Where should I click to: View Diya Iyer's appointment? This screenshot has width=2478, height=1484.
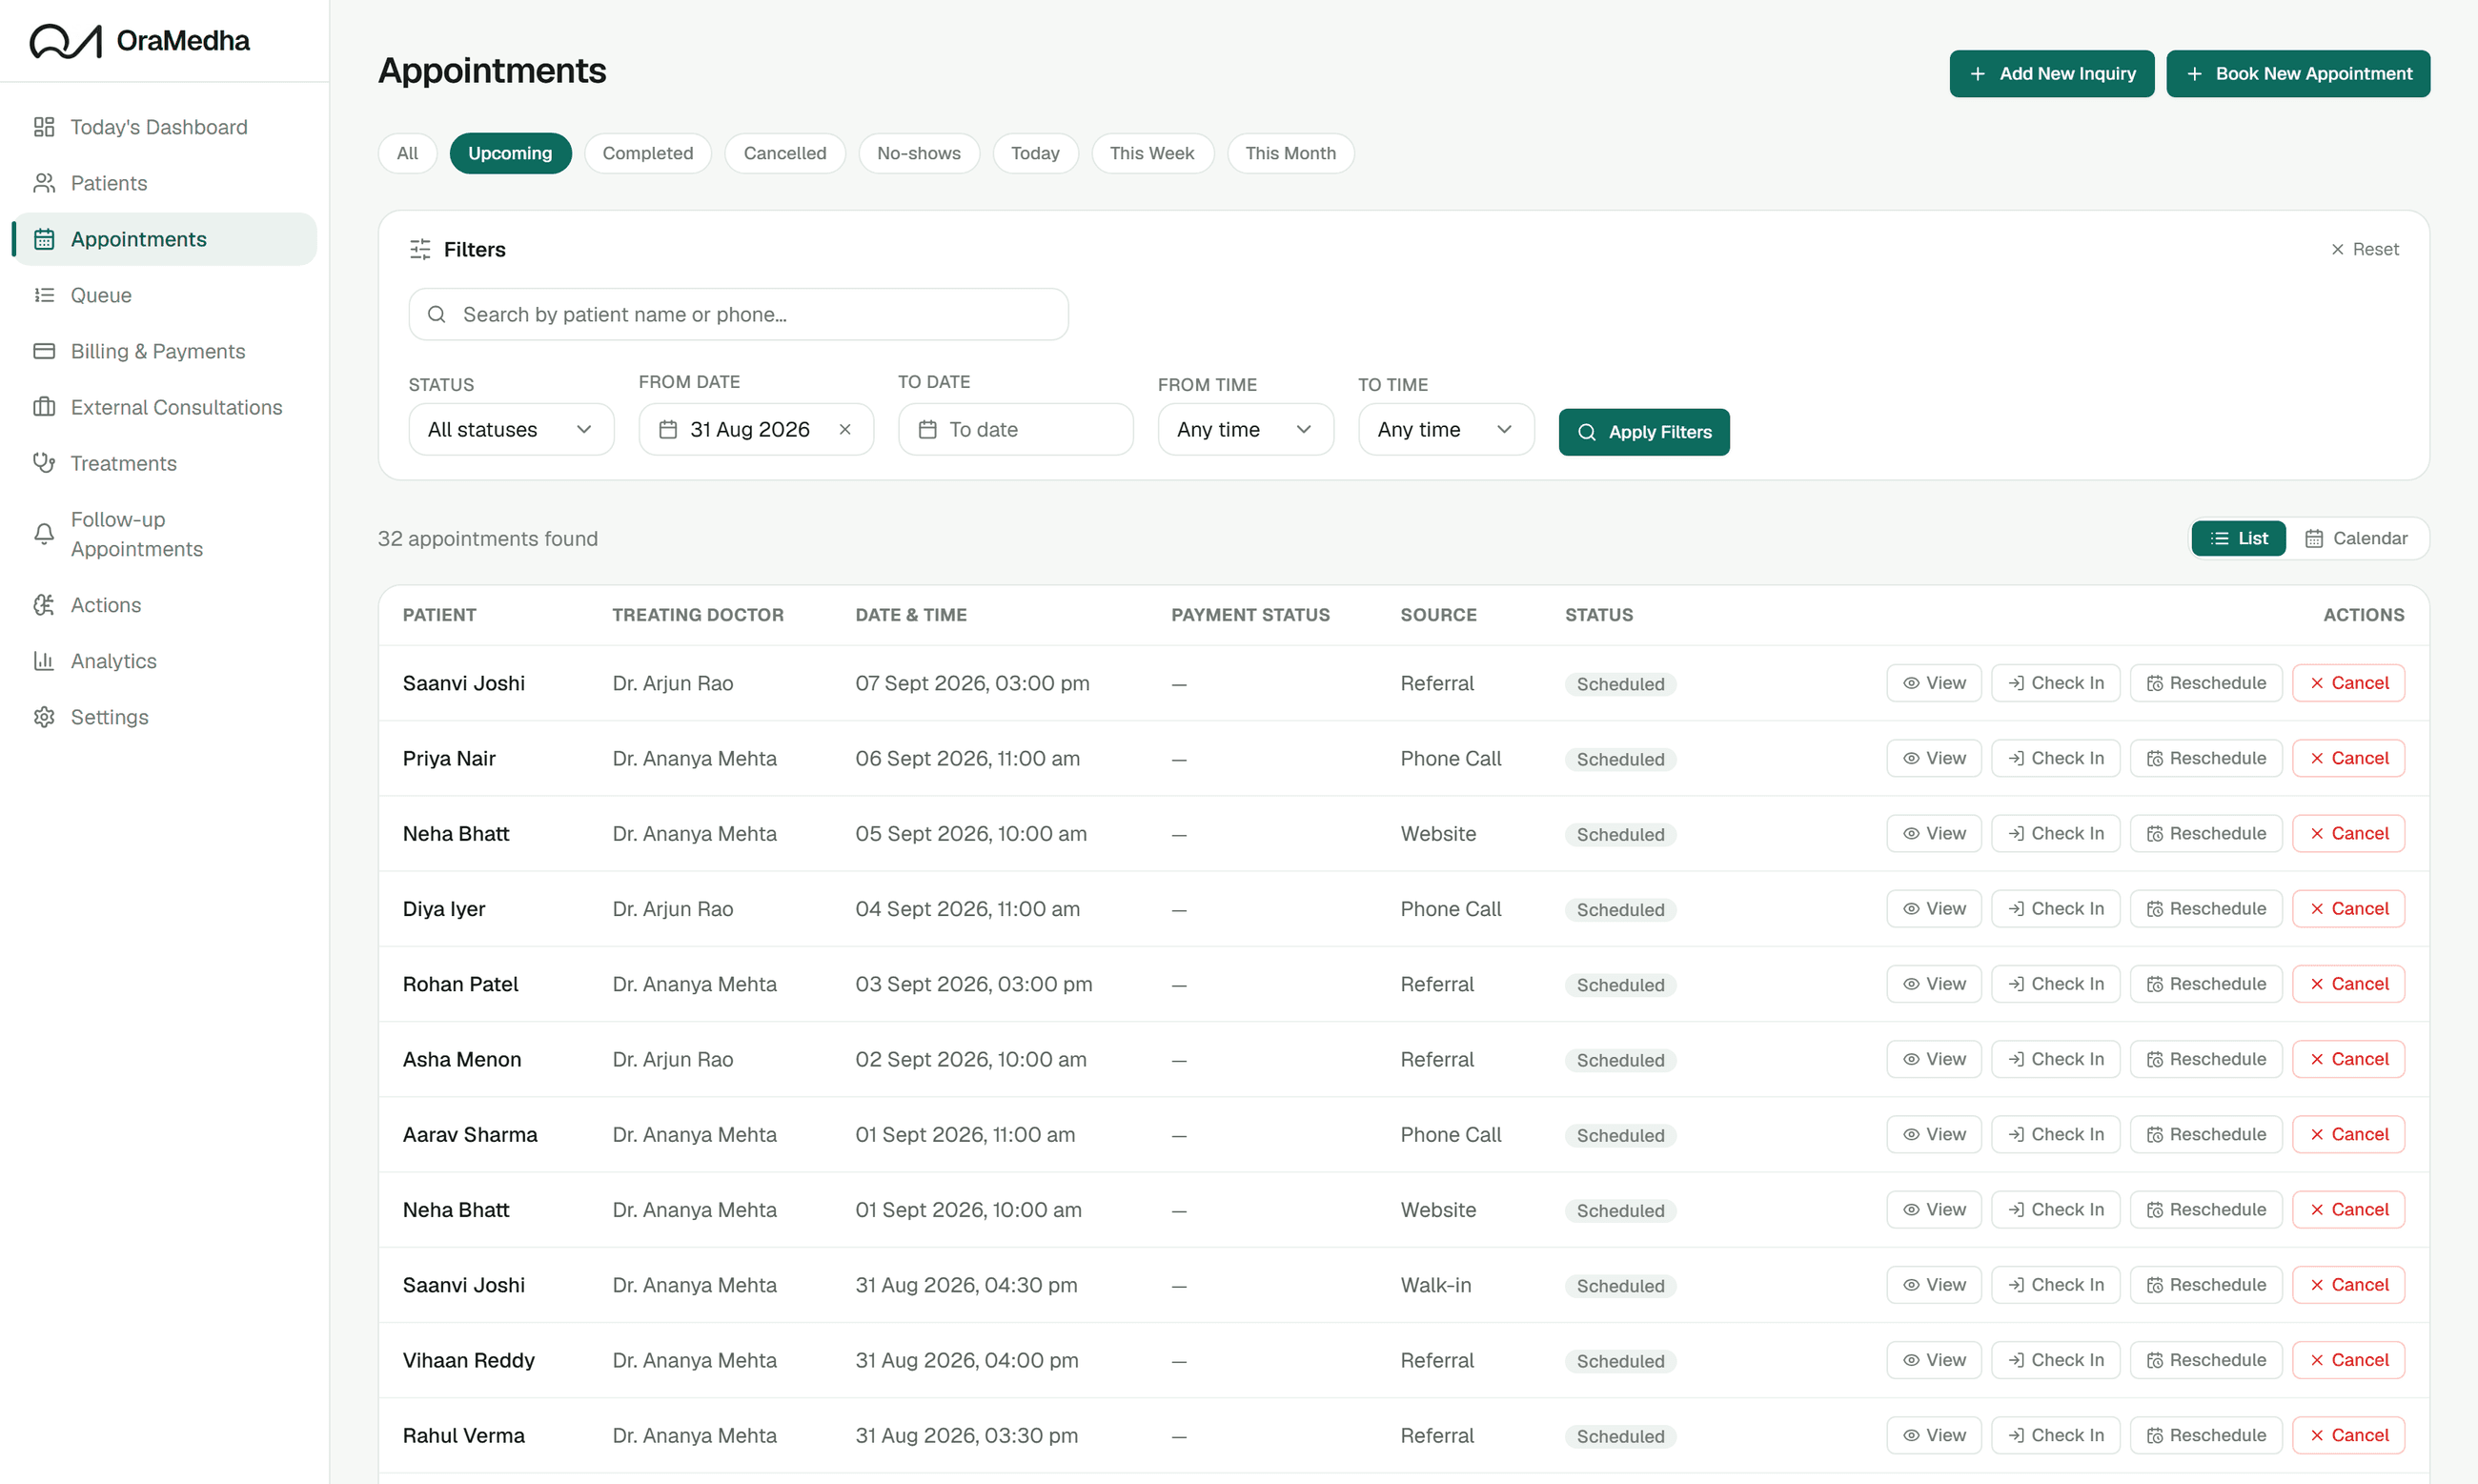1934,908
